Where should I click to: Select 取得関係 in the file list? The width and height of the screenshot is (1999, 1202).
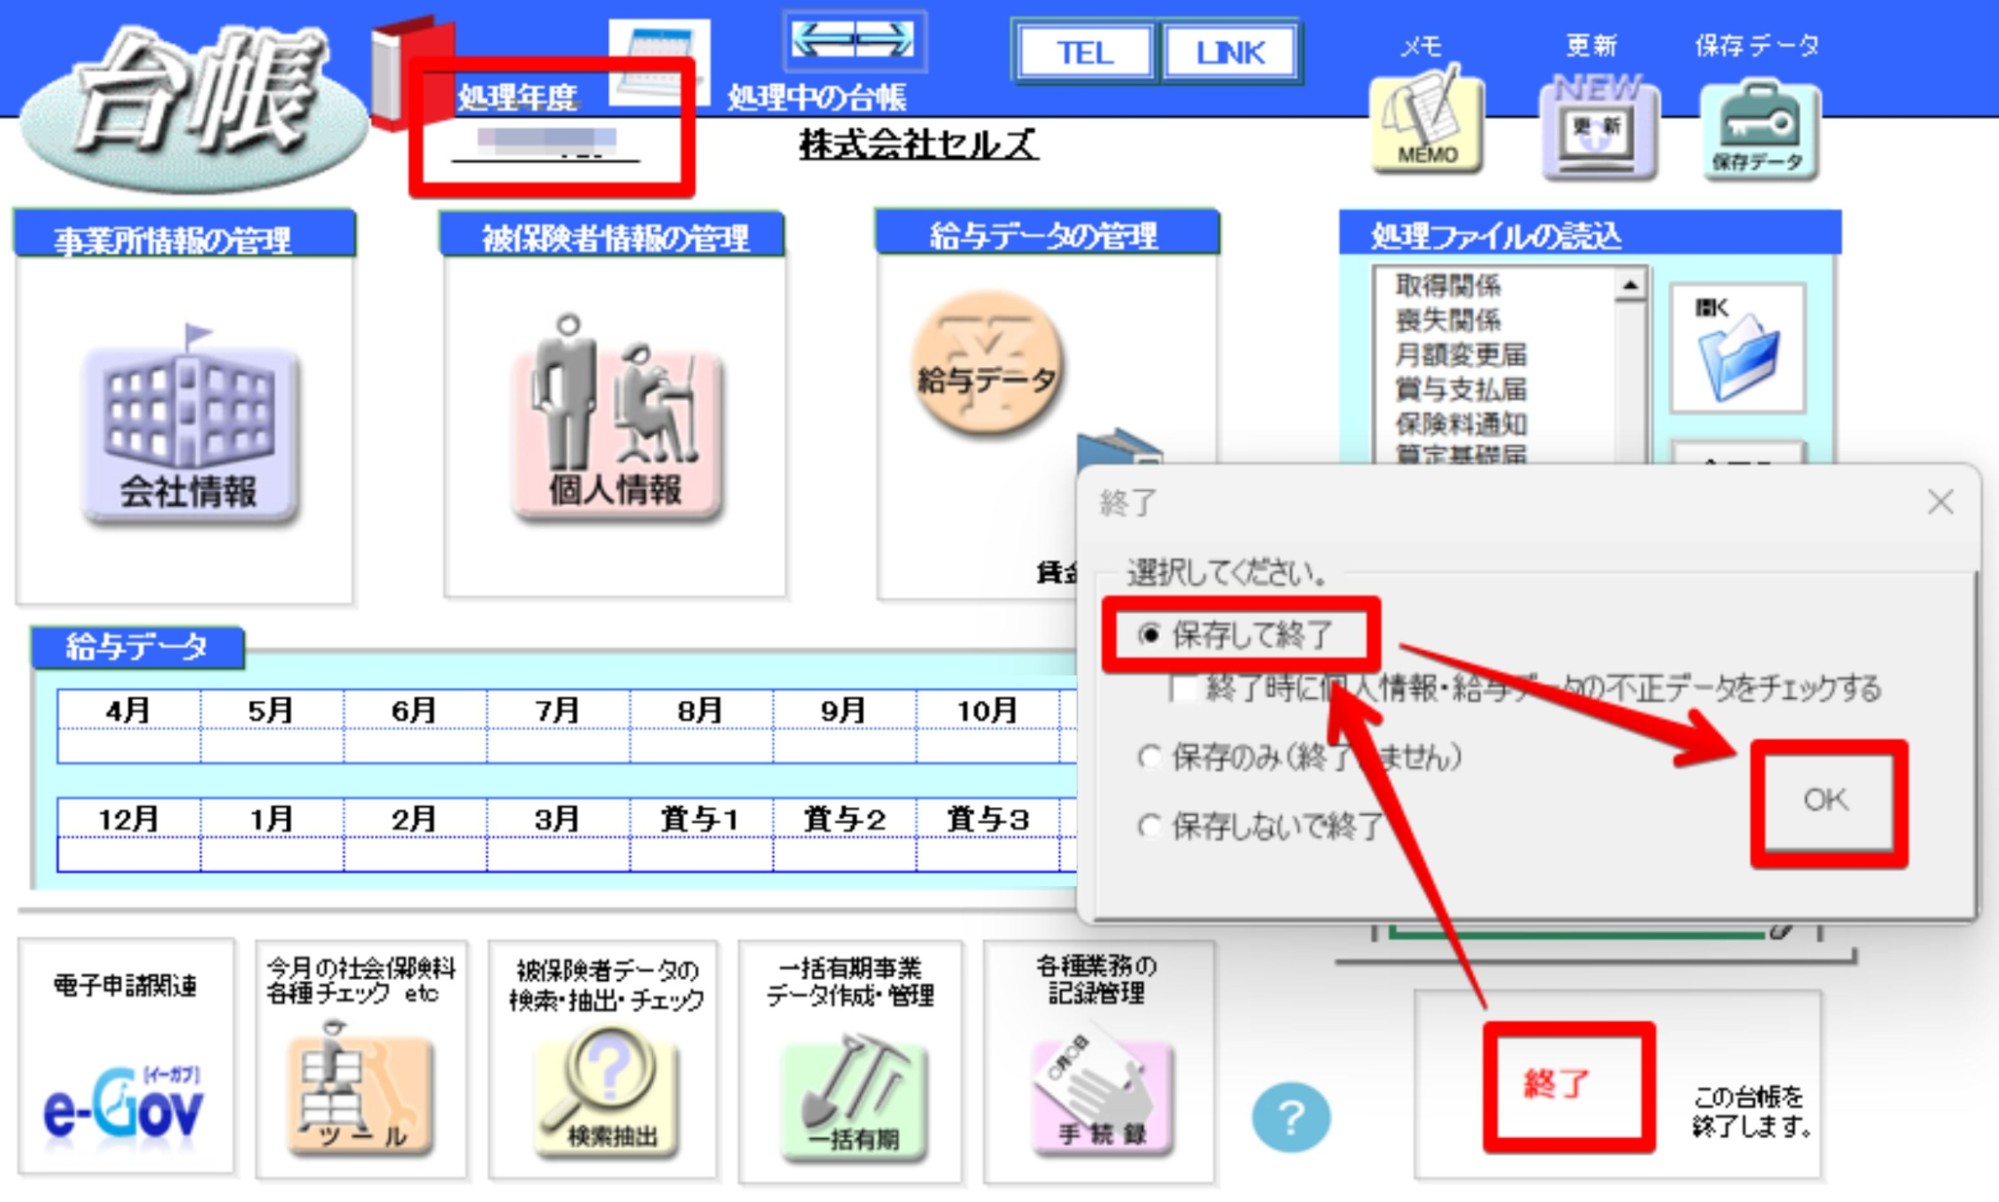[1448, 286]
